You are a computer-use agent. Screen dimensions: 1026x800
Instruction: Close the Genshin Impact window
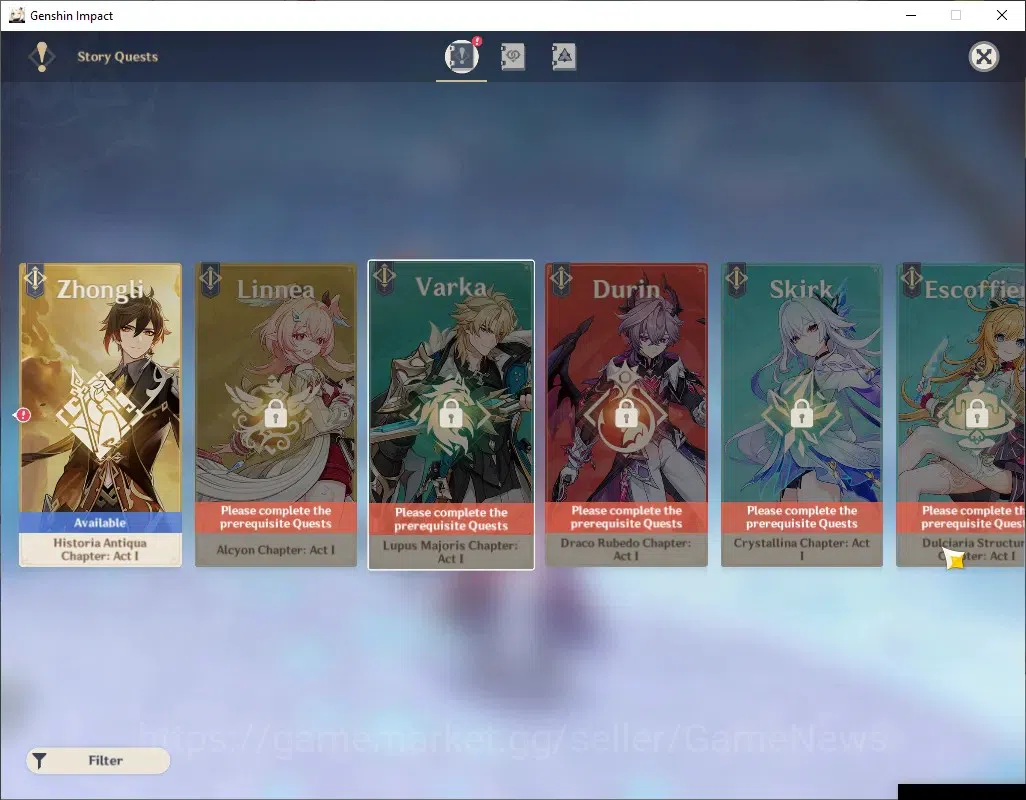pyautogui.click(x=1002, y=15)
